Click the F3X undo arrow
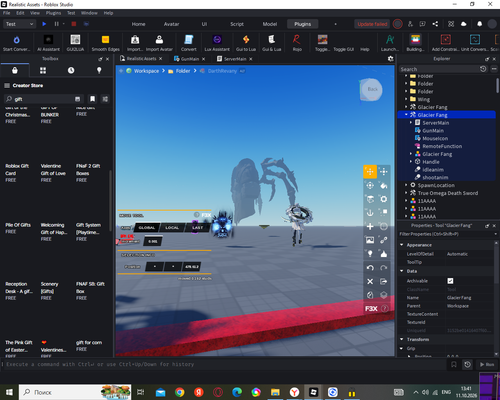Screen dimensions: 500x400 pyautogui.click(x=370, y=268)
